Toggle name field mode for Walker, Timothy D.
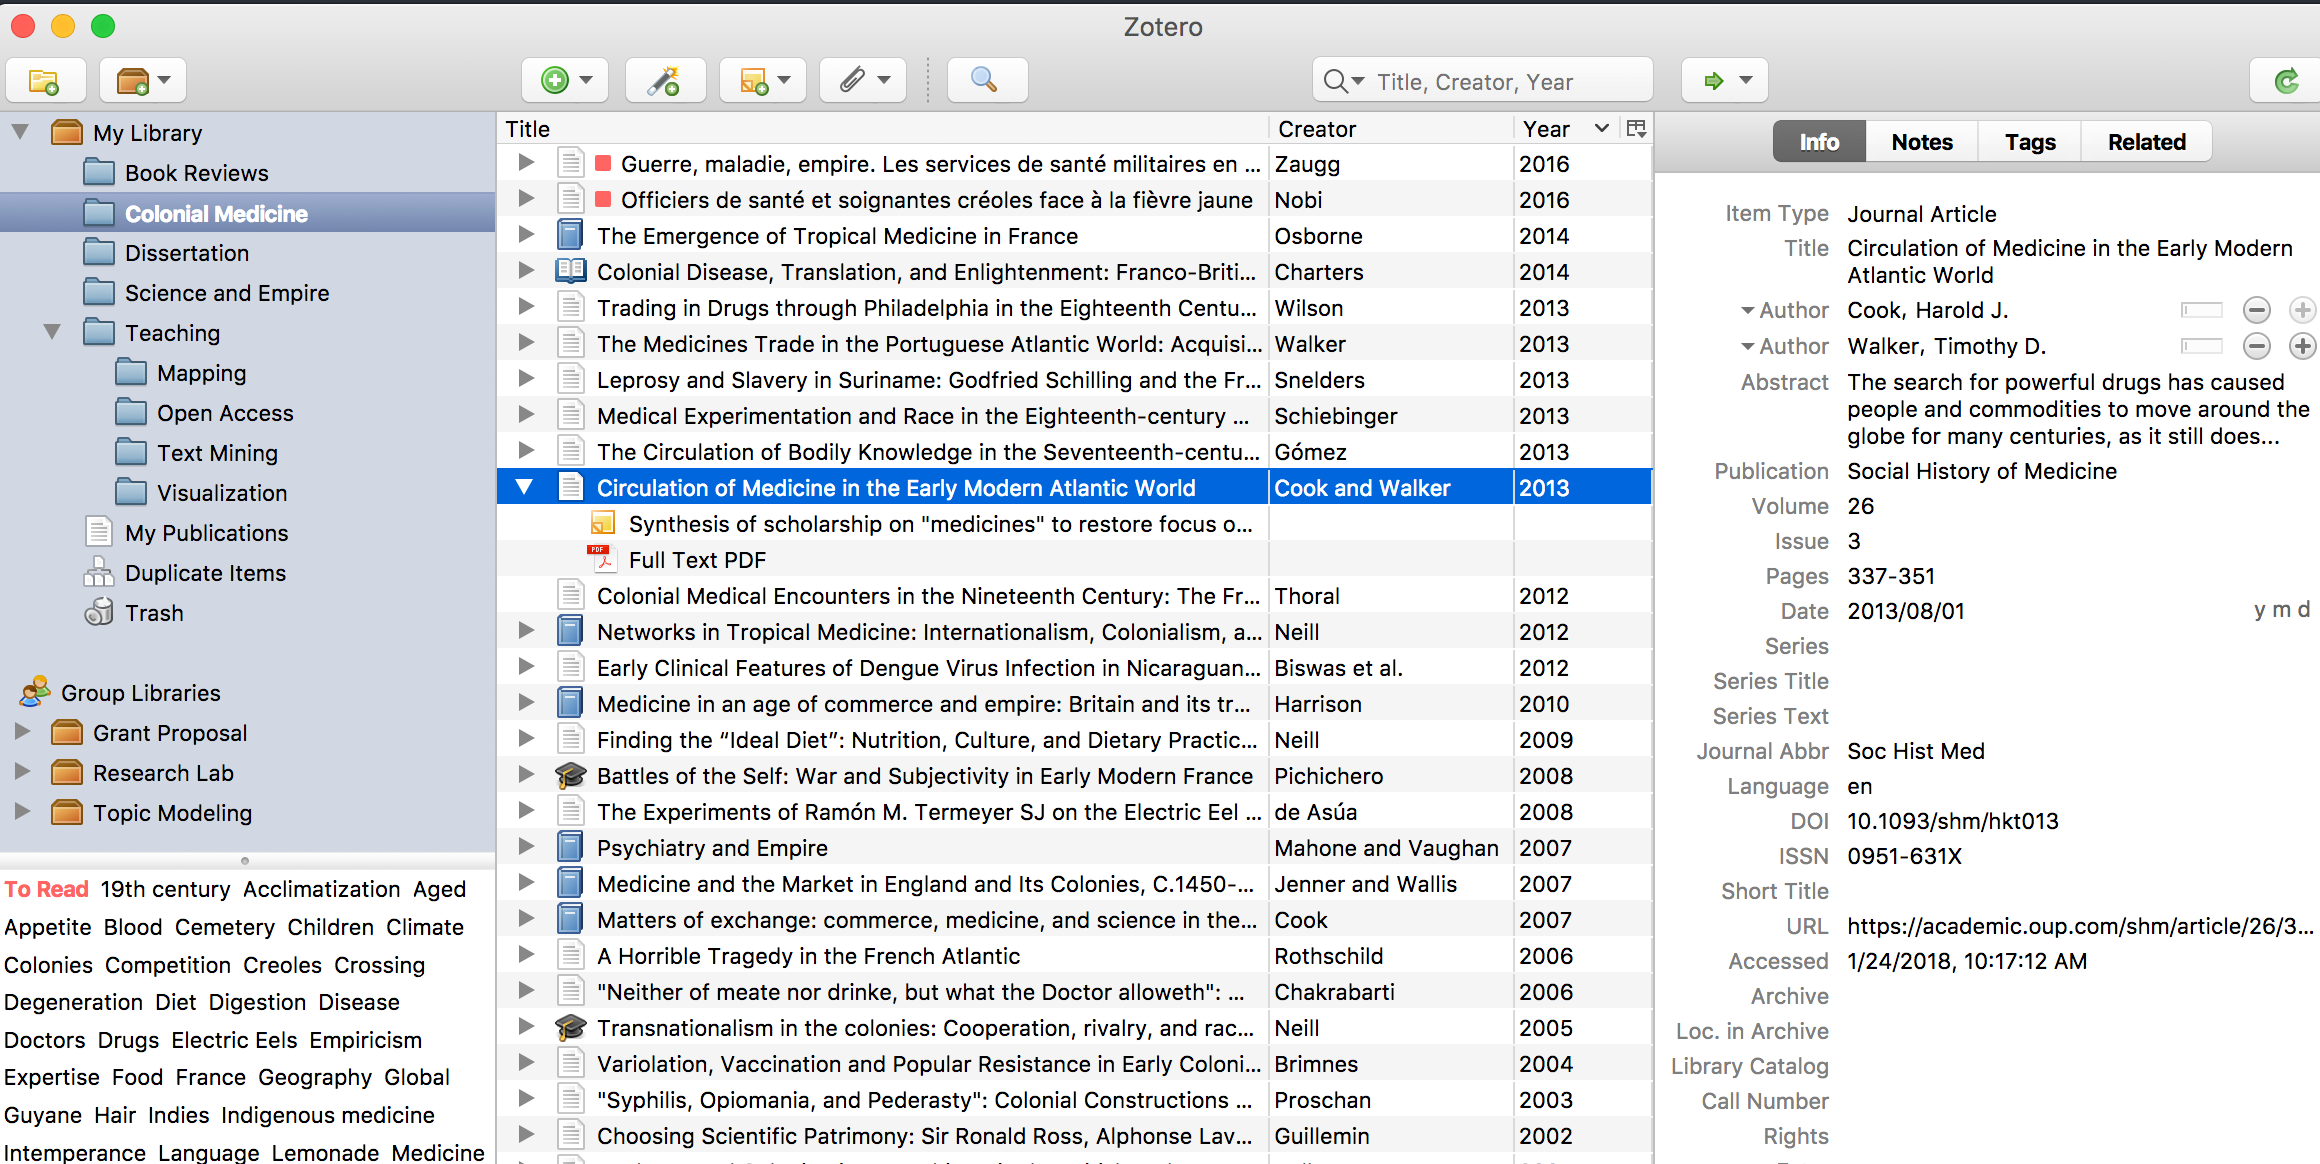The height and width of the screenshot is (1164, 2320). pyautogui.click(x=2201, y=346)
